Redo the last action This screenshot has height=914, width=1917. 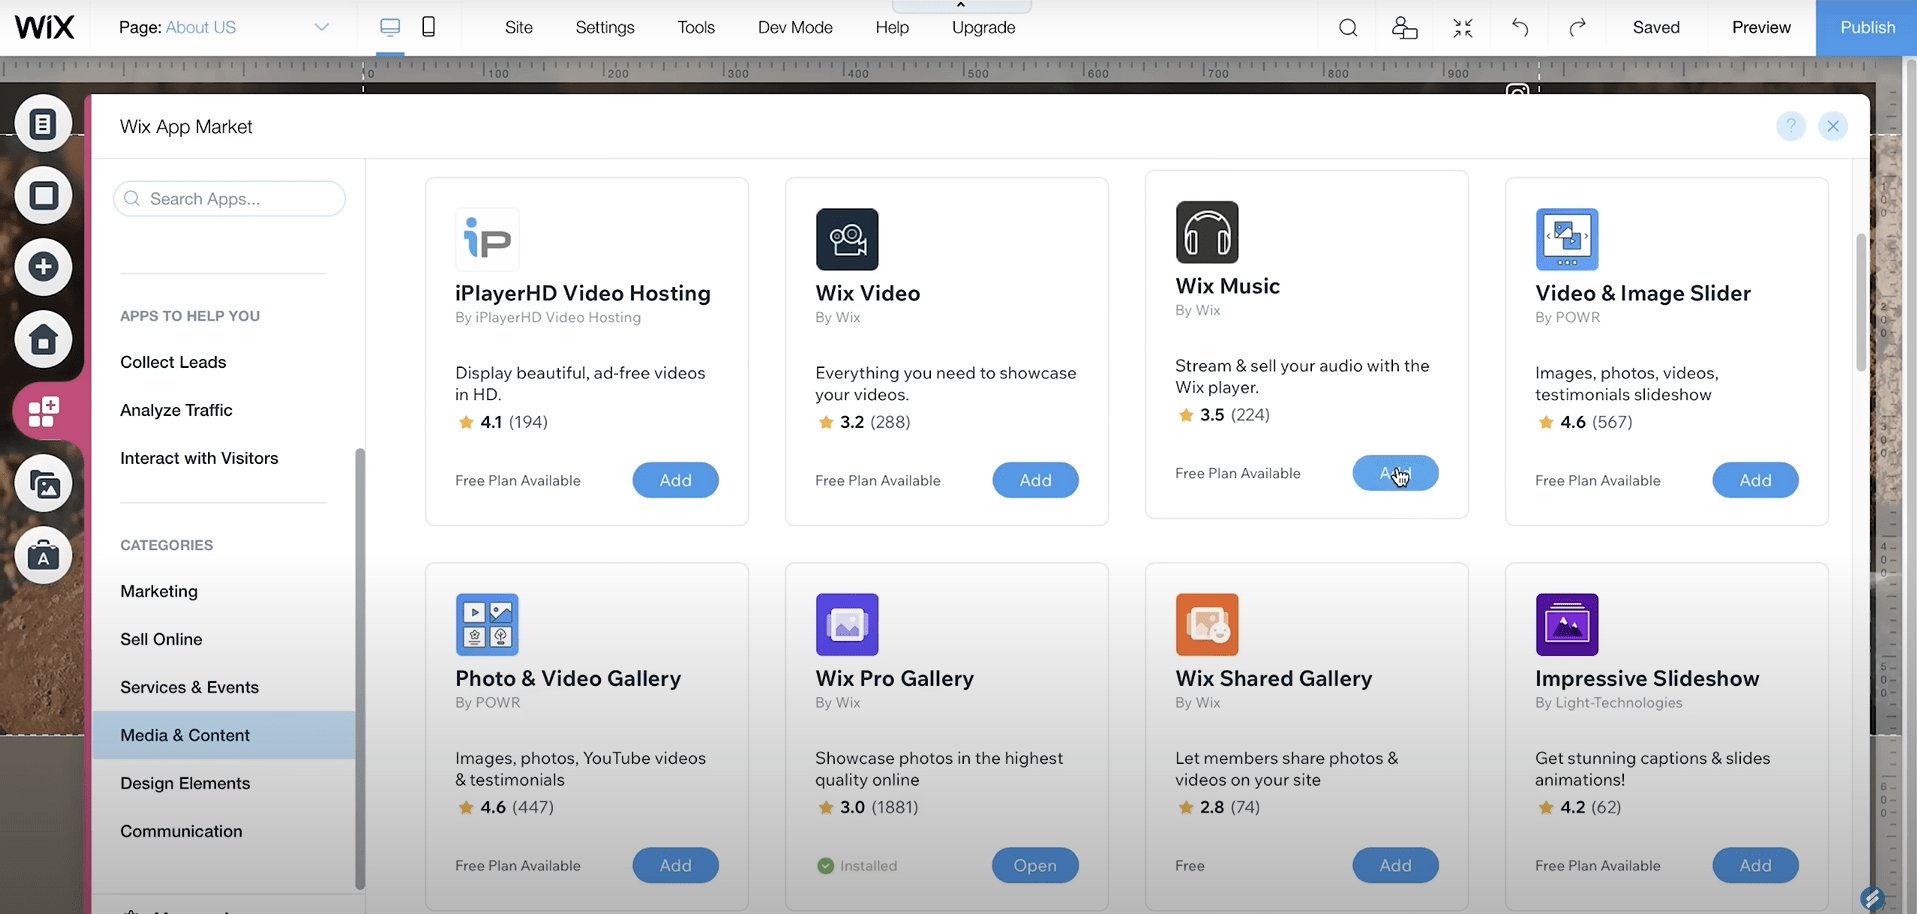(1577, 28)
